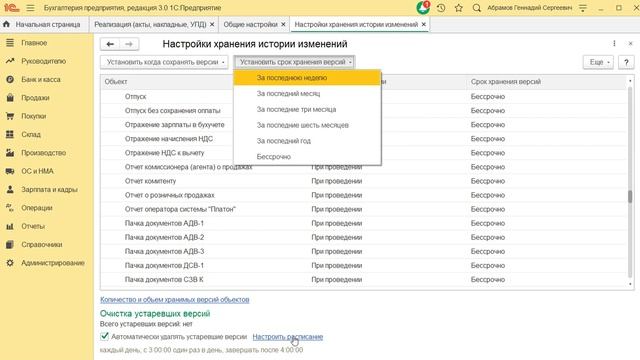Select row Отпуск
This screenshot has height=360, width=640.
tap(136, 96)
